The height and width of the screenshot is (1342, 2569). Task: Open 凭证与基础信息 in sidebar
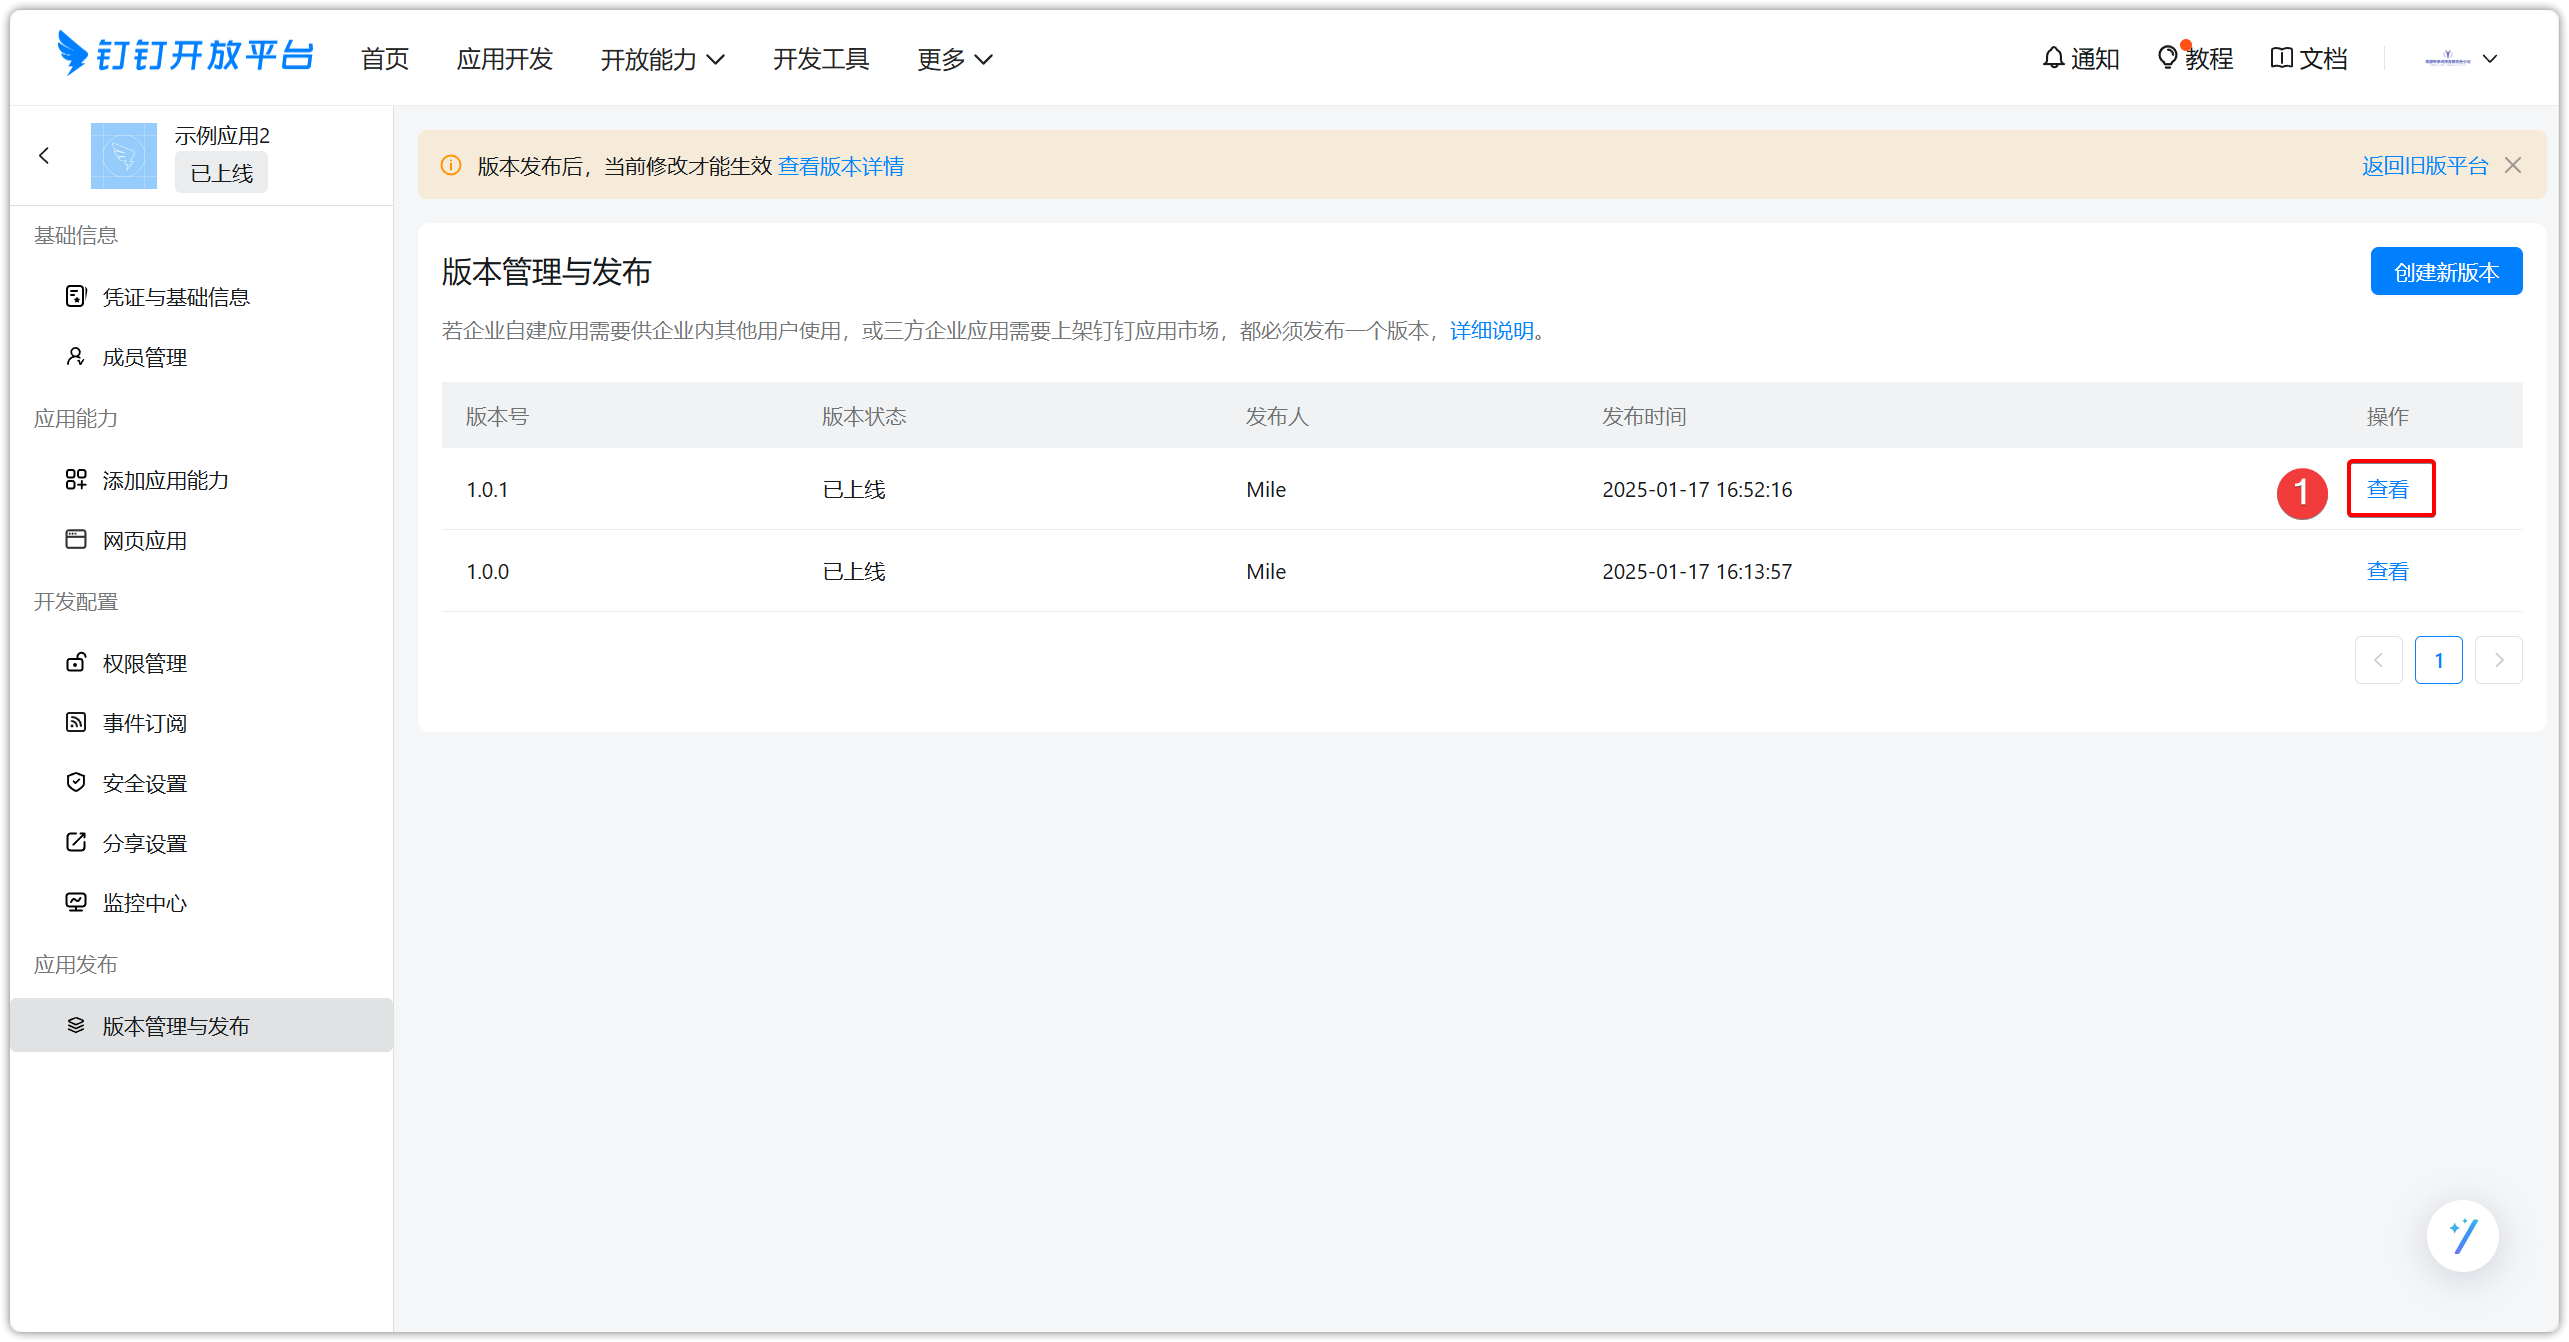pos(176,297)
